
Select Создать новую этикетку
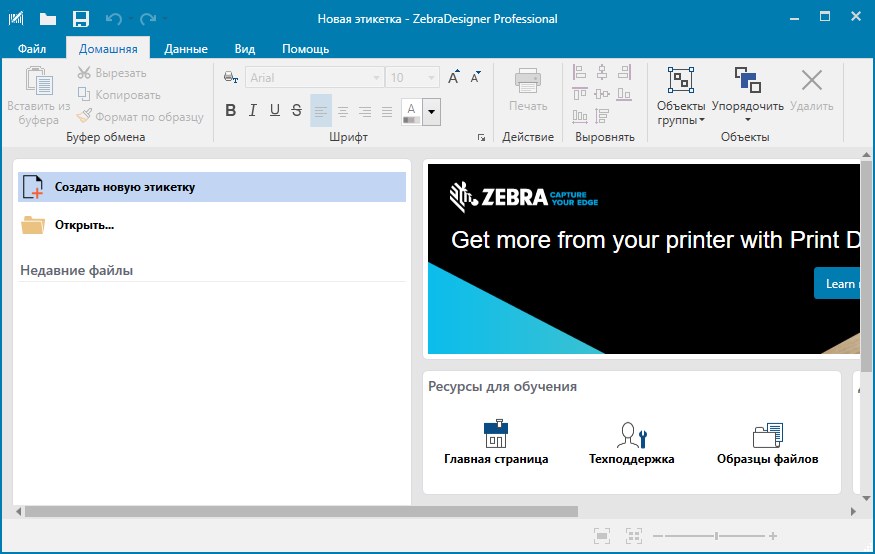212,187
